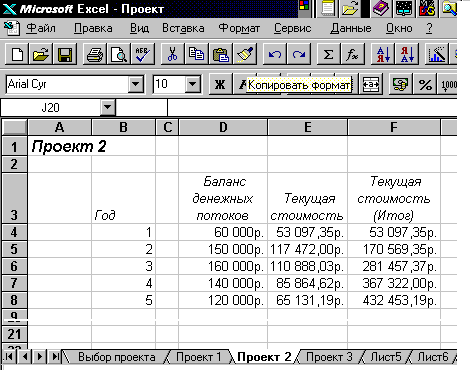
Task: Select cell containing 432 453,19р.
Action: (x=394, y=300)
